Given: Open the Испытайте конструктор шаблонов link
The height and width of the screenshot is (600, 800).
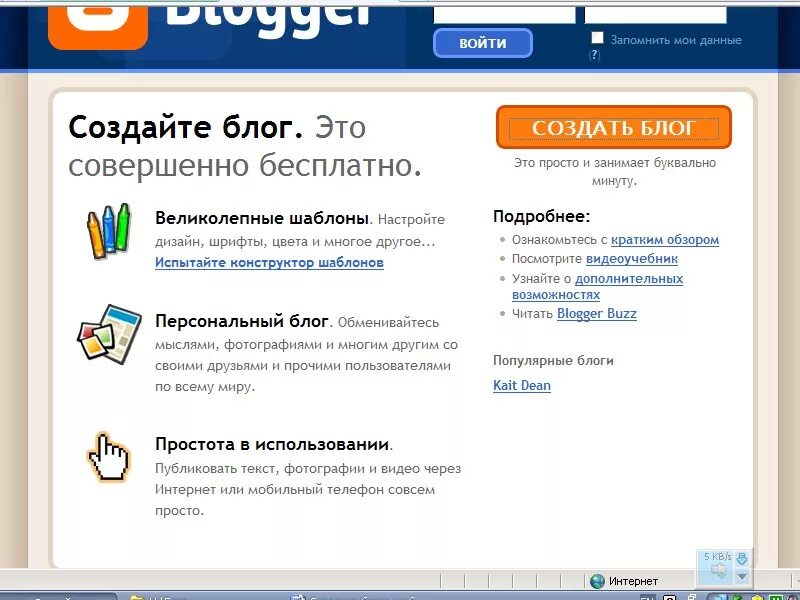Looking at the screenshot, I should pyautogui.click(x=269, y=262).
